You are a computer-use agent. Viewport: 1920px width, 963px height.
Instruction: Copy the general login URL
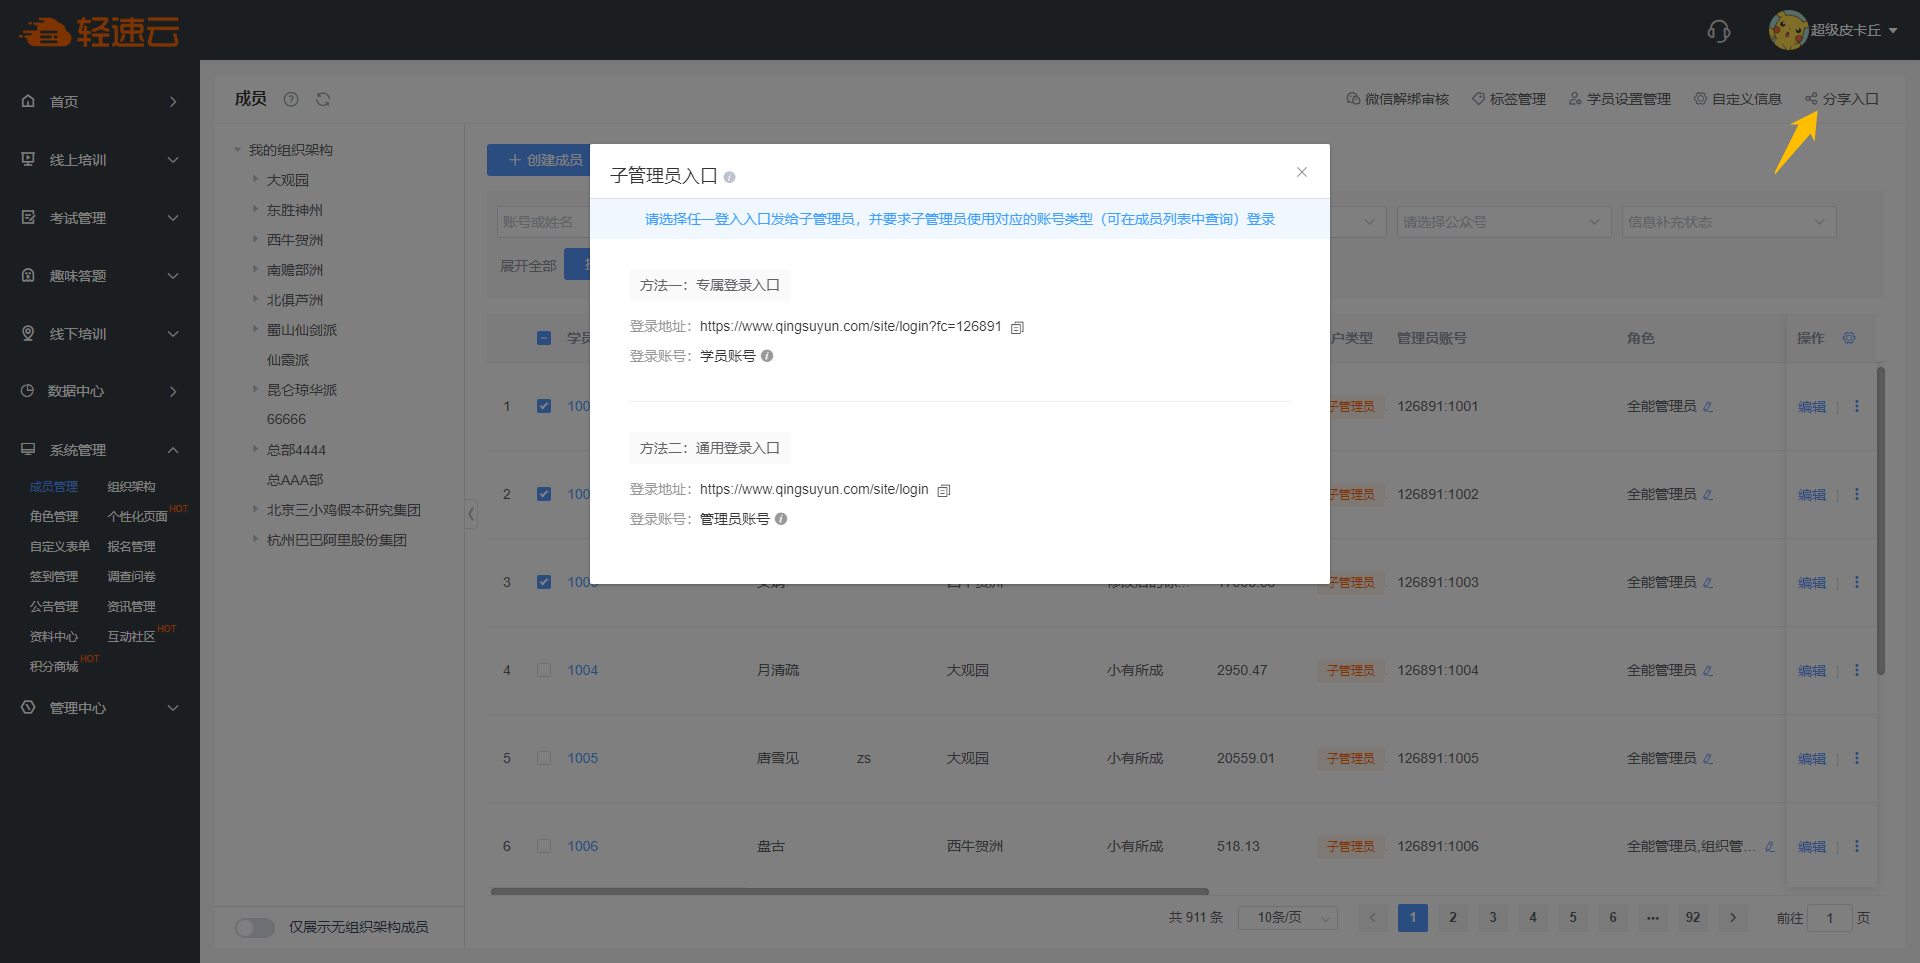(943, 490)
